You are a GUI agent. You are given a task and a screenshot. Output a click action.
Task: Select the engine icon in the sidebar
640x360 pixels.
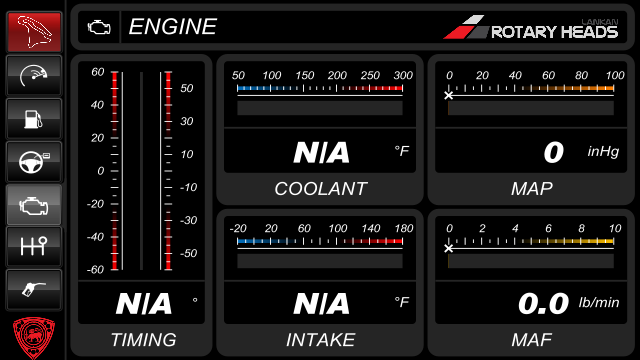pyautogui.click(x=34, y=204)
